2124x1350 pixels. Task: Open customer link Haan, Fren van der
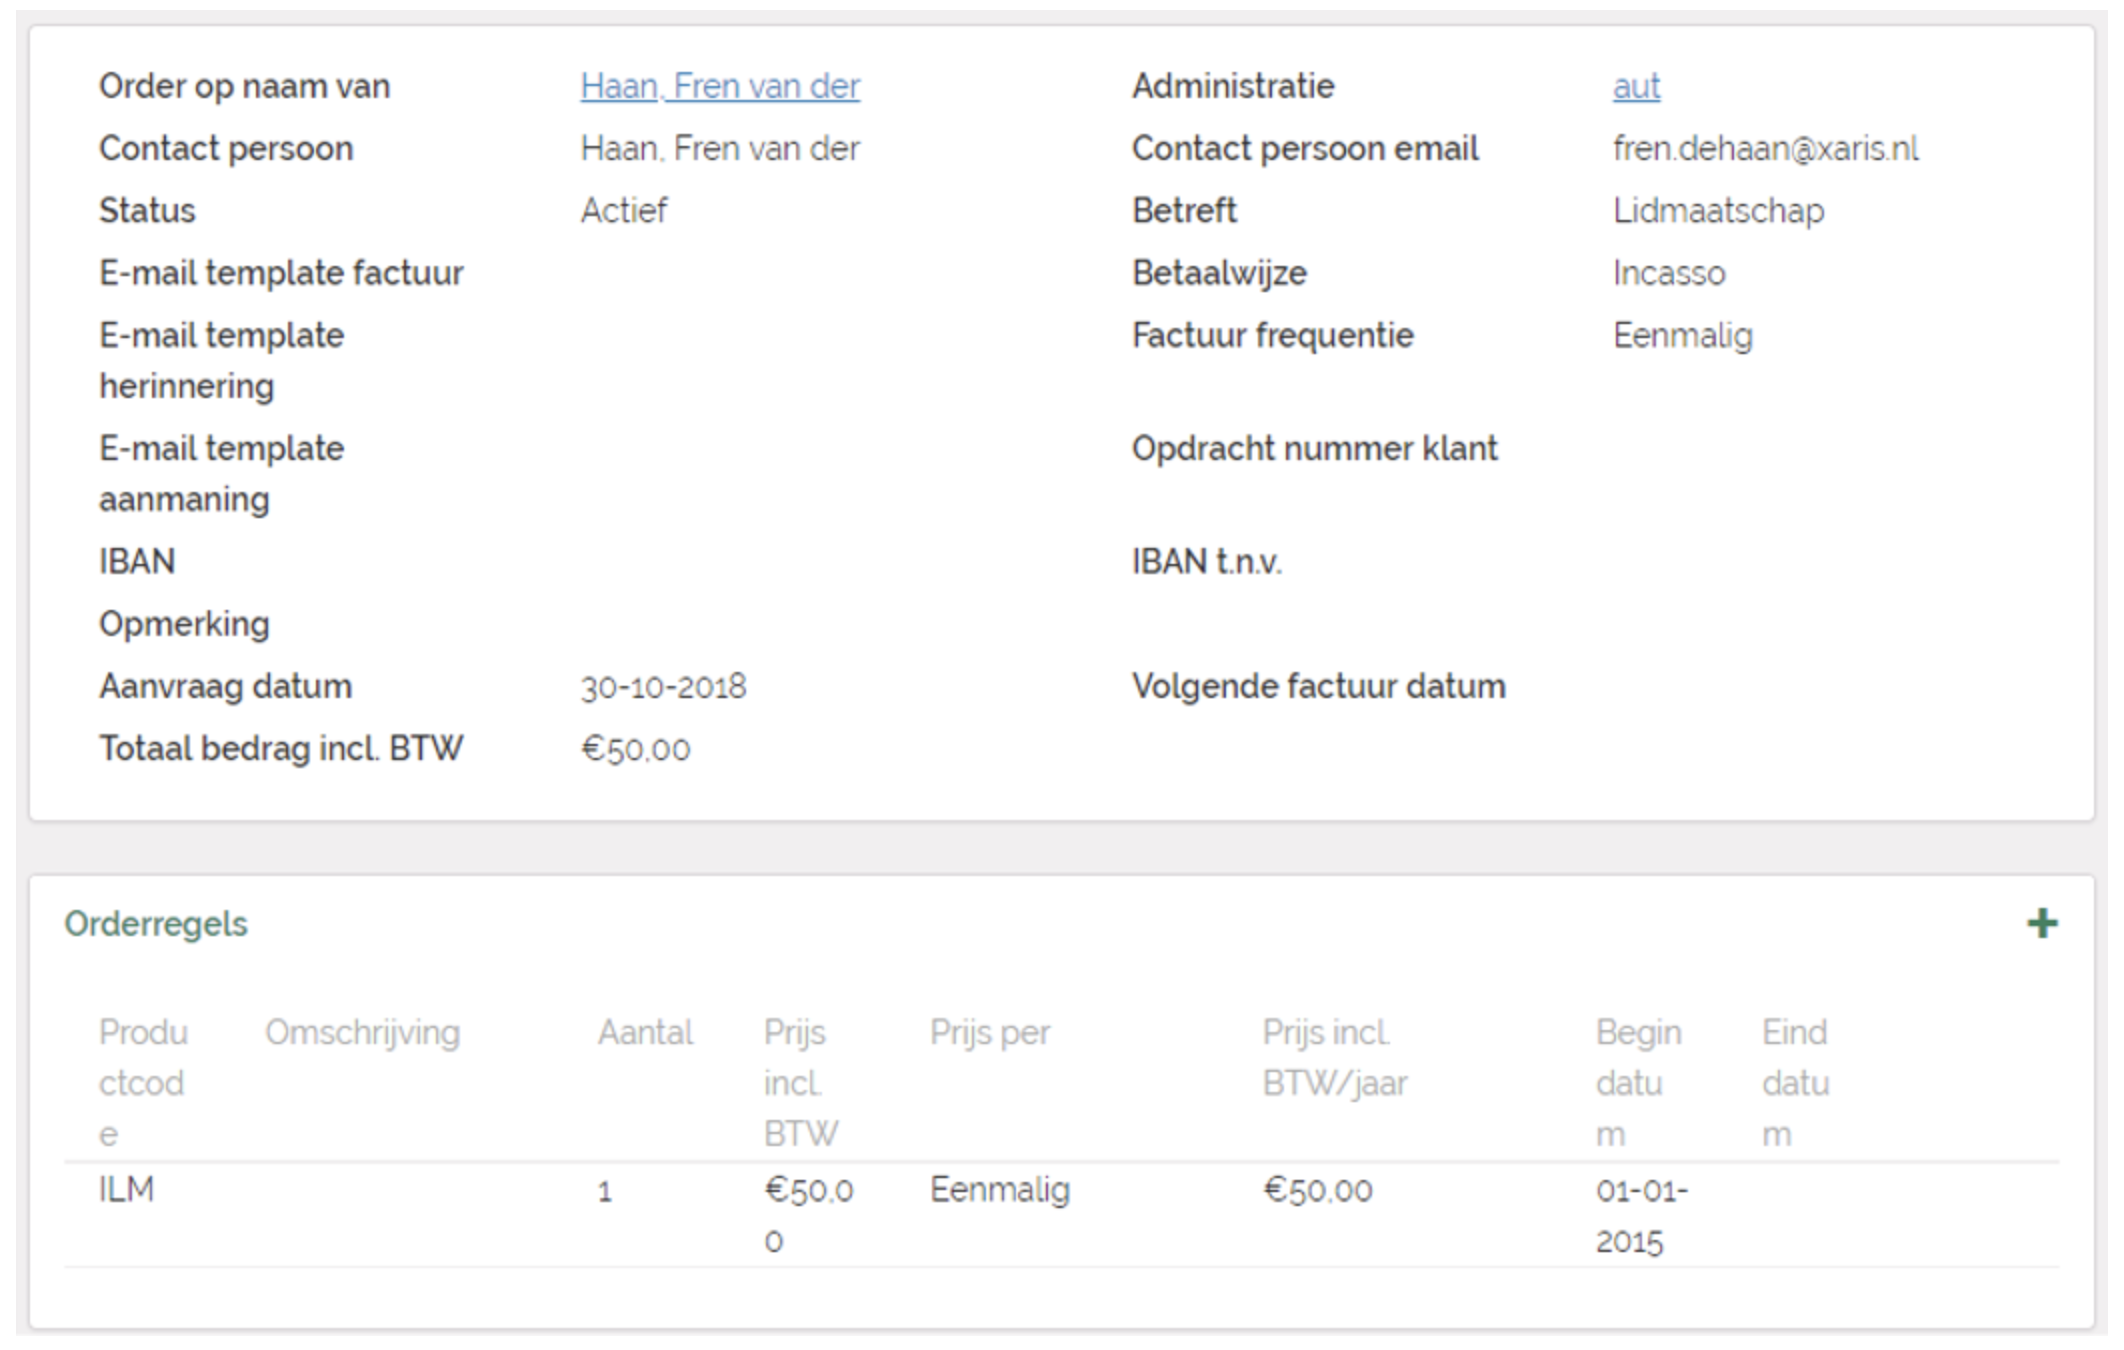click(x=719, y=86)
